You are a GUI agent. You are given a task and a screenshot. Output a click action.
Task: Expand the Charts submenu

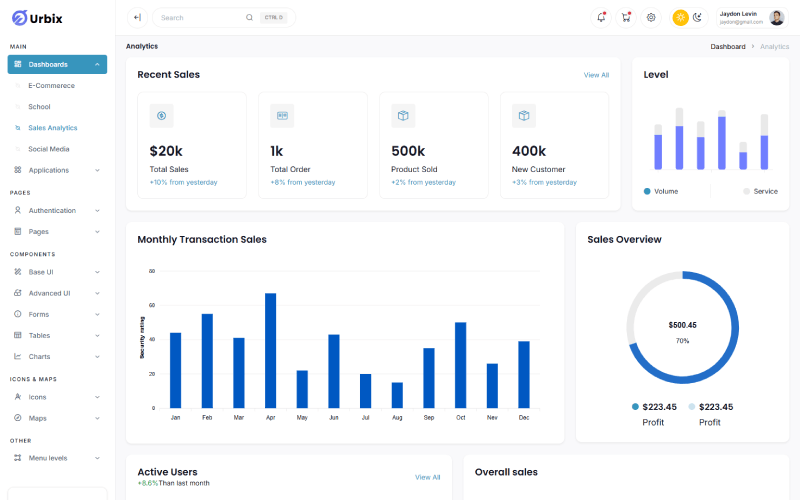click(x=56, y=356)
